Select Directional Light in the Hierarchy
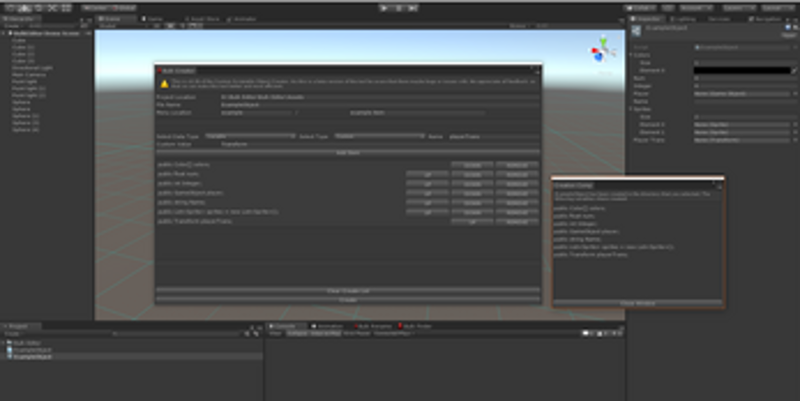This screenshot has height=401, width=800. [x=32, y=67]
